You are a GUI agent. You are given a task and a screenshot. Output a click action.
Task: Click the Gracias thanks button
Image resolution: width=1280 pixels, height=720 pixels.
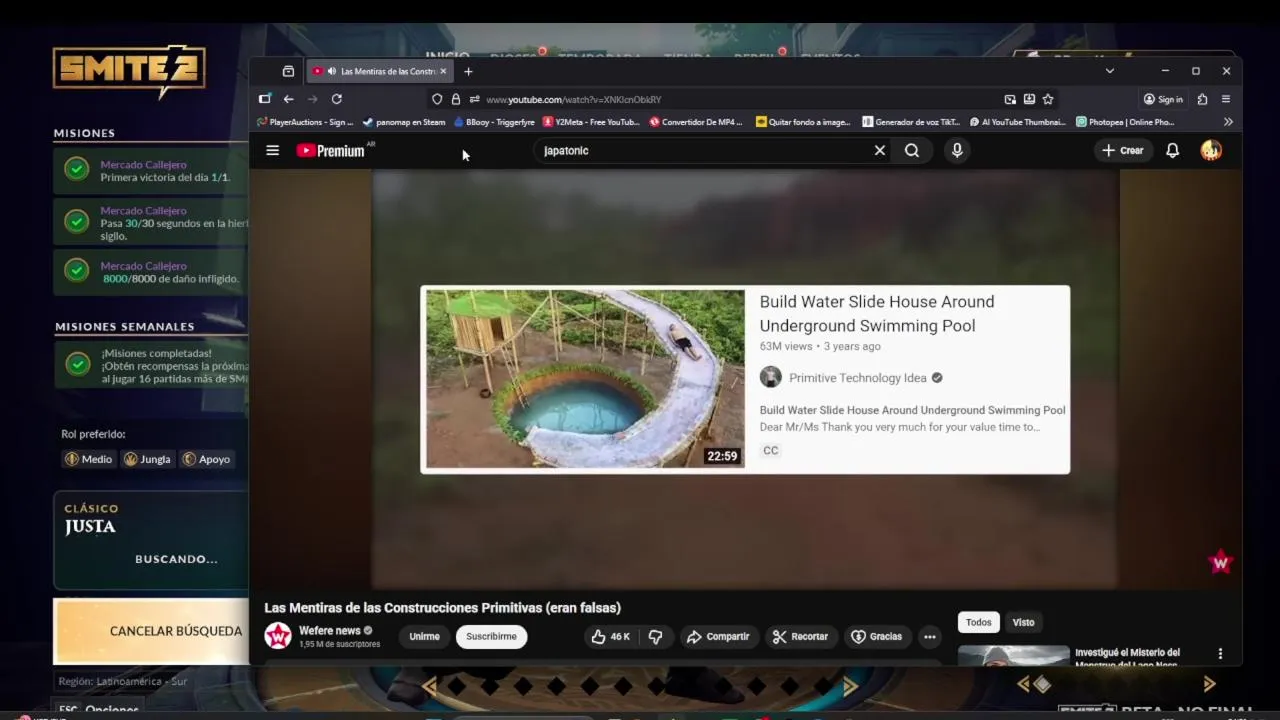(876, 637)
